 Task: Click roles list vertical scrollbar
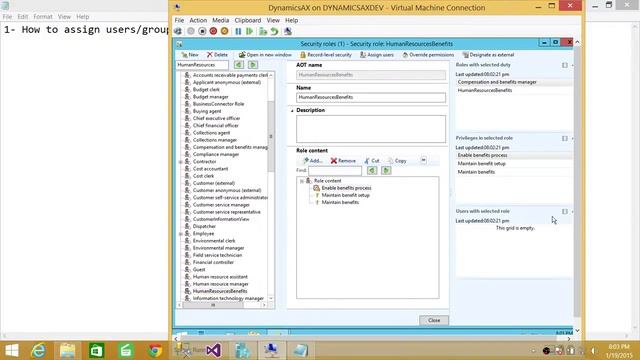271,136
